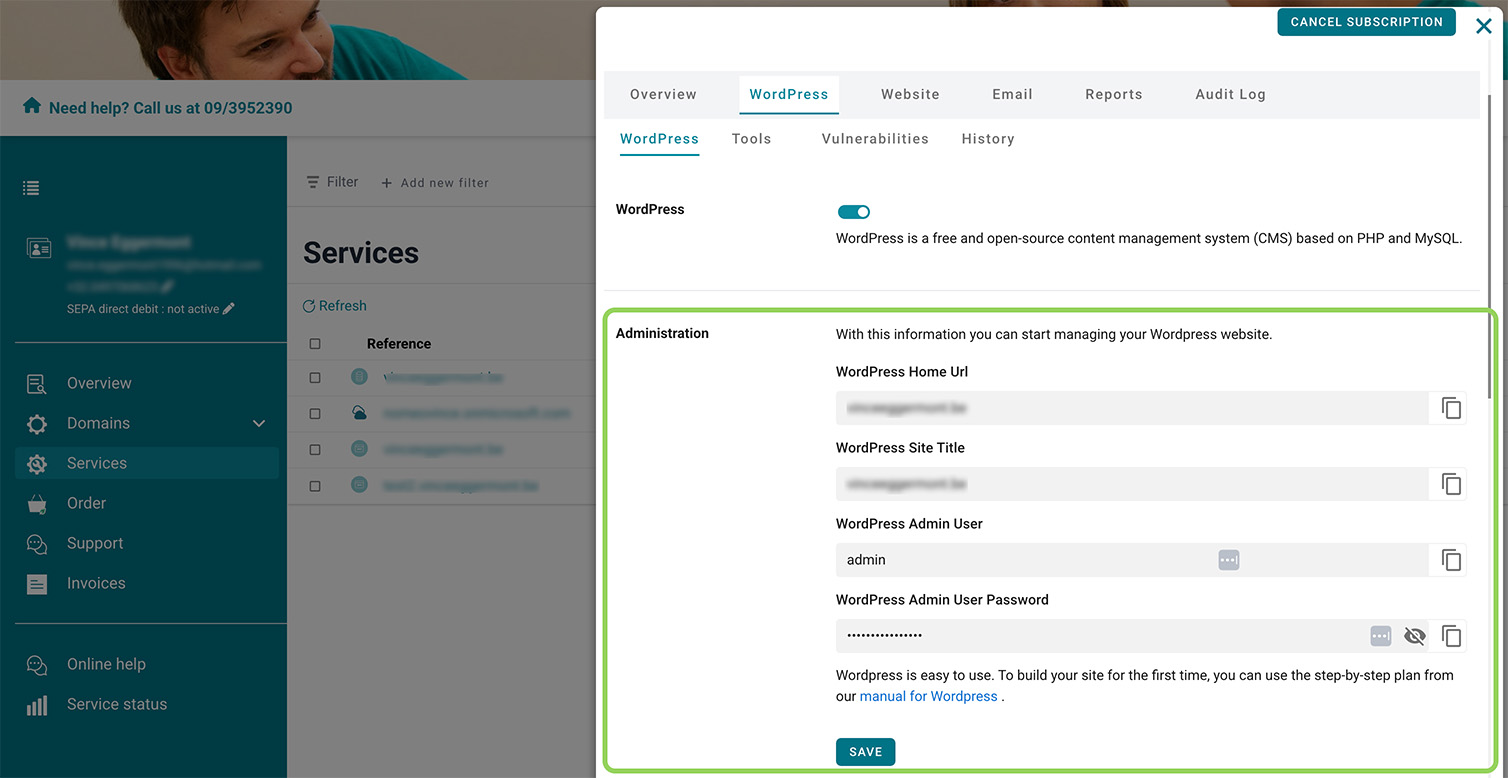Open password manager icon in Password field
Viewport: 1508px width, 778px height.
tap(1381, 636)
